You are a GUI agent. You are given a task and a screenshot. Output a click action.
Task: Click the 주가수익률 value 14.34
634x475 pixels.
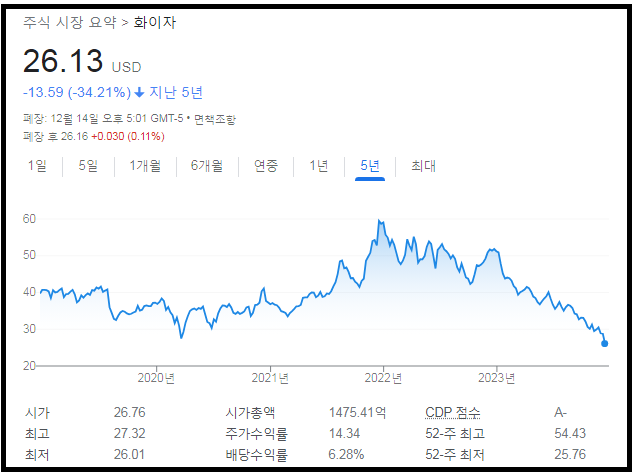[344, 434]
